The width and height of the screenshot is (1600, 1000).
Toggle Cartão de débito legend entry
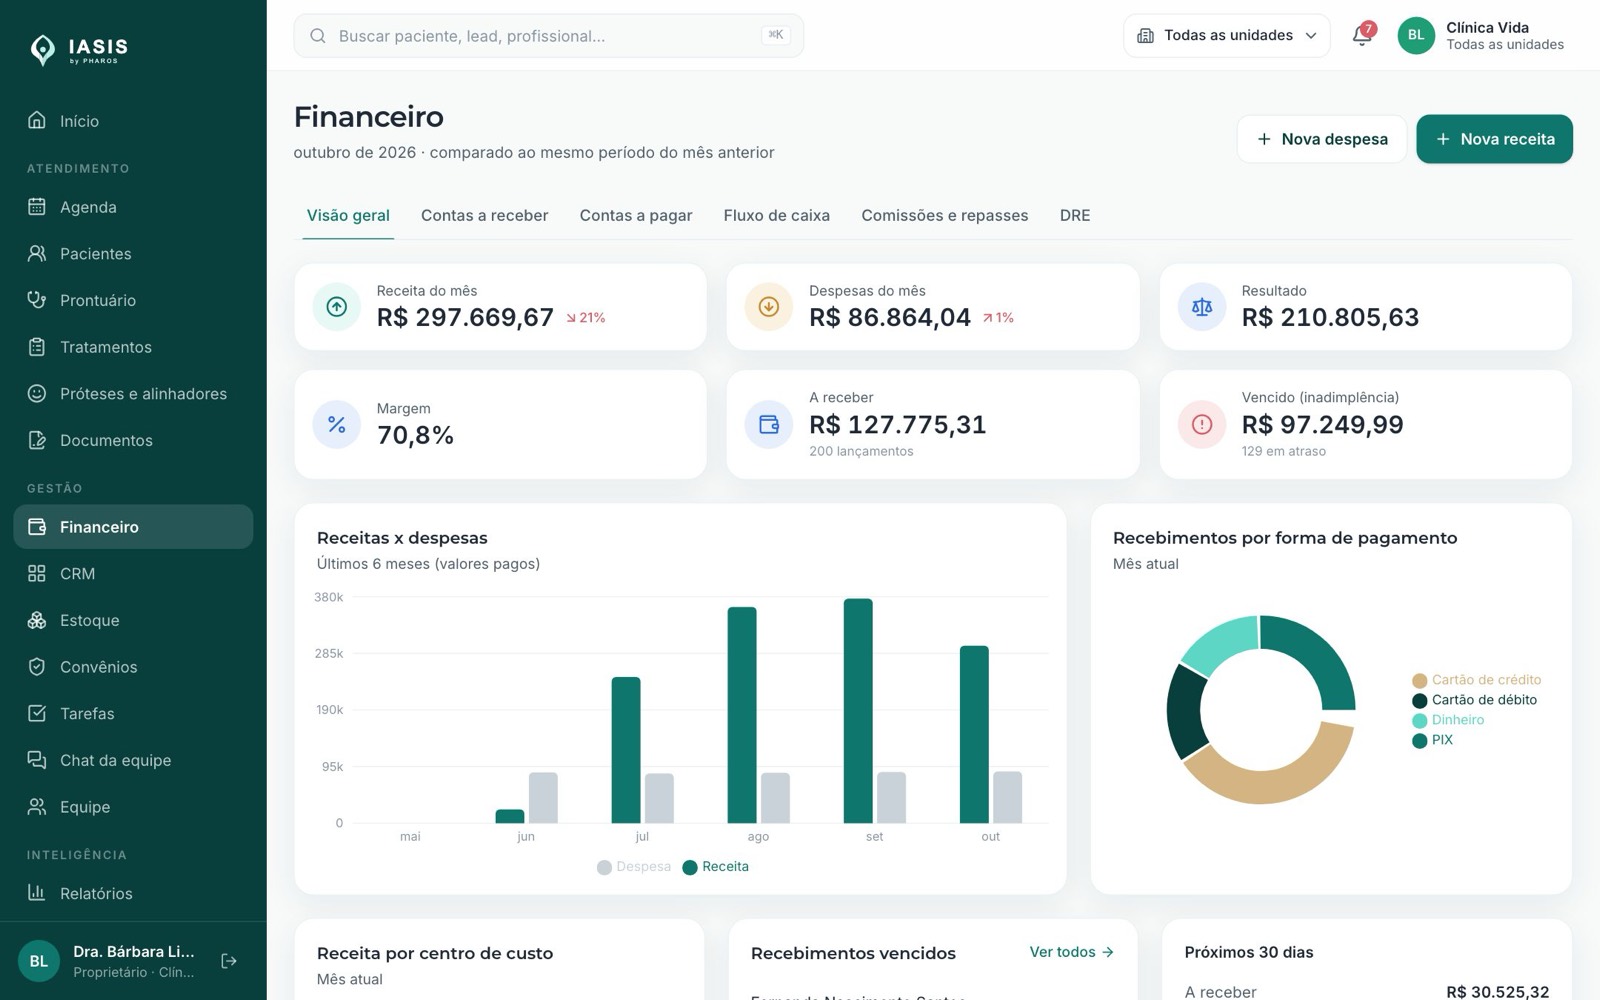1475,700
